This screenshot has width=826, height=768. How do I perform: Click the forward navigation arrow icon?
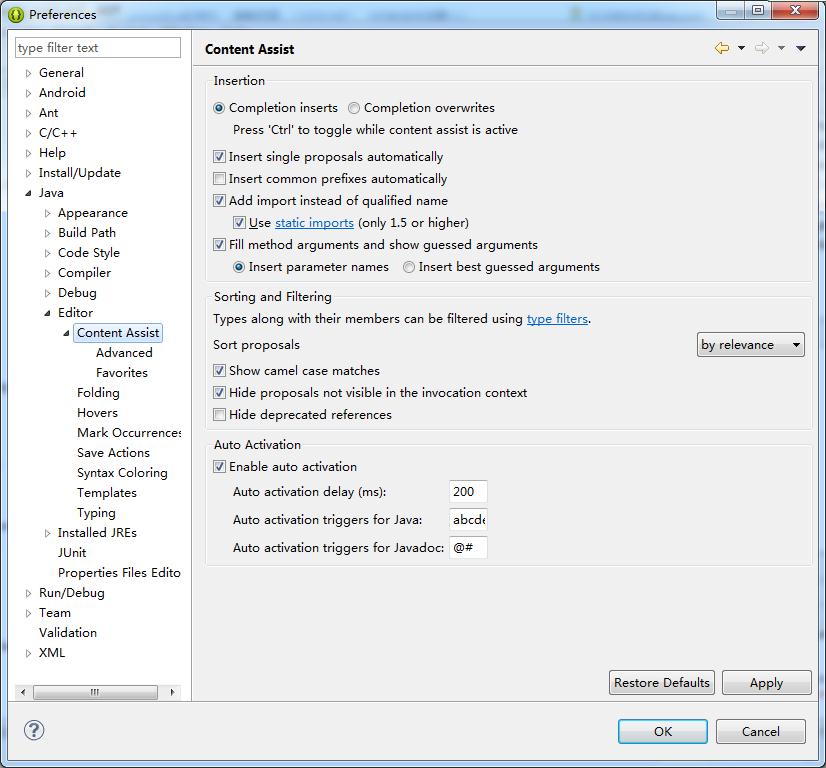click(762, 48)
